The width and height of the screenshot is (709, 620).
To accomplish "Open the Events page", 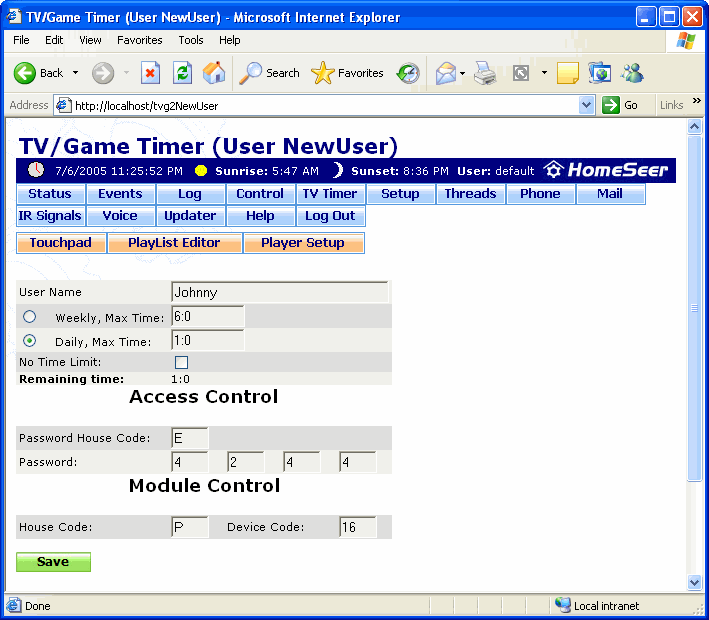I will coord(120,194).
